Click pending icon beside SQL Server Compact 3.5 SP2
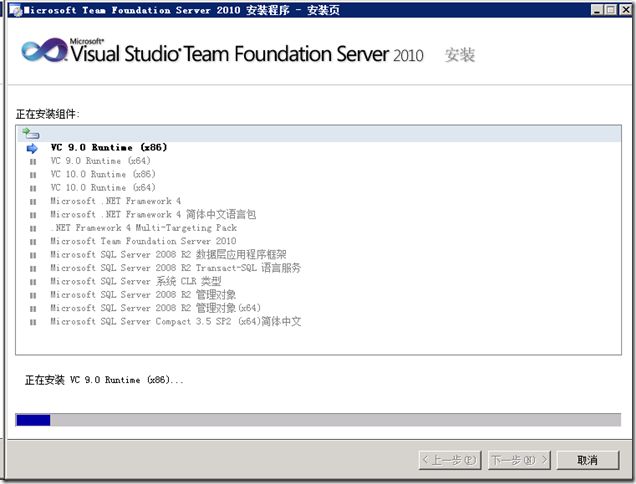 33,323
